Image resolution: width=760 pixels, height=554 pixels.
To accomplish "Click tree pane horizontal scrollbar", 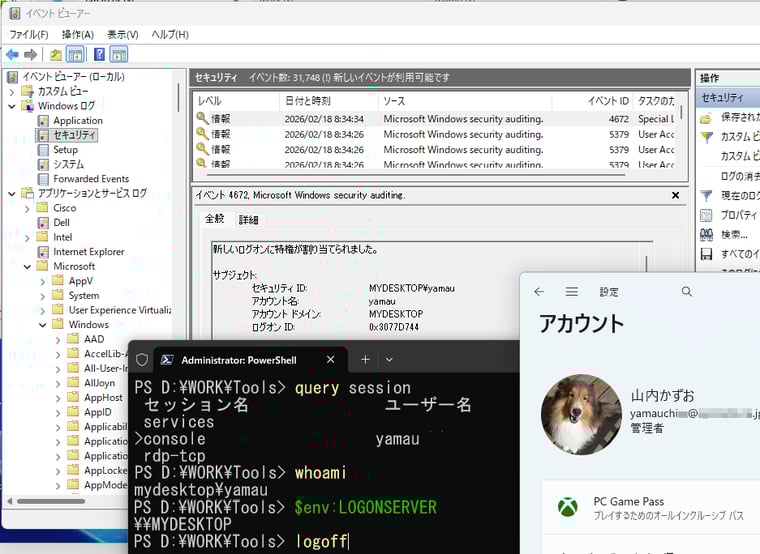I will tap(51, 501).
